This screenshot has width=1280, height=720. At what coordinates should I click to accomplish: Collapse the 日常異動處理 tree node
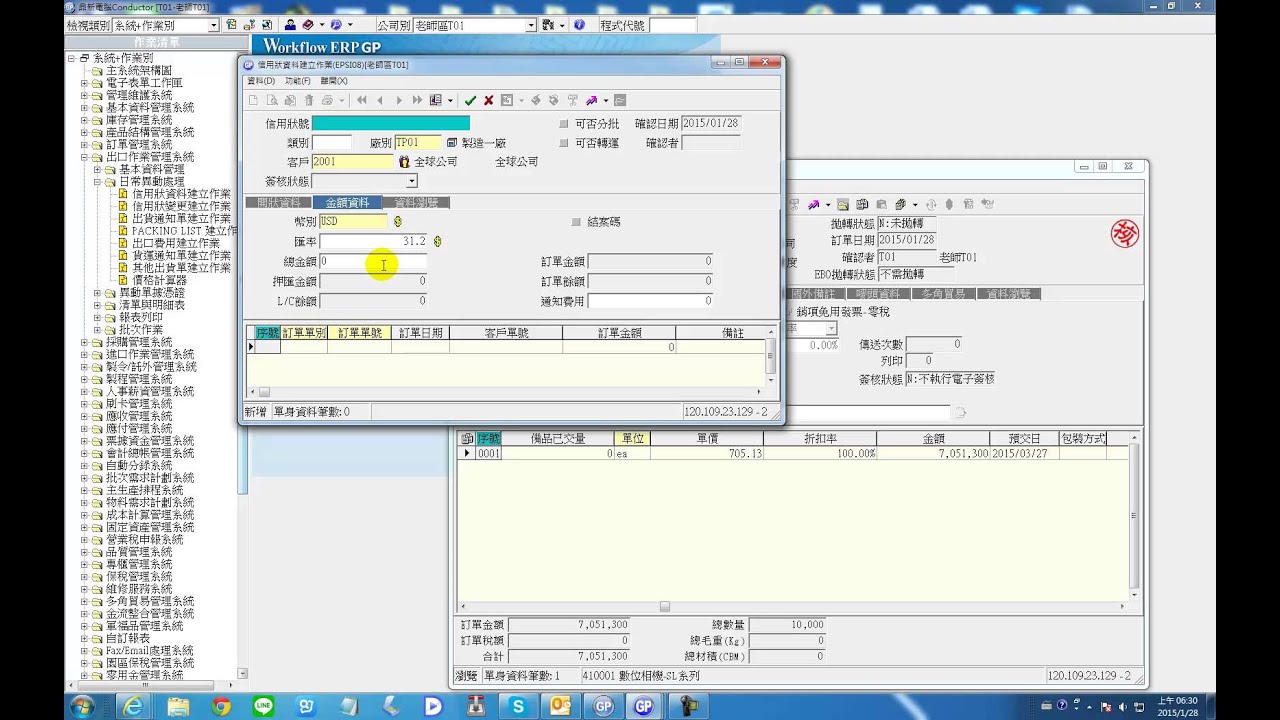(x=98, y=182)
